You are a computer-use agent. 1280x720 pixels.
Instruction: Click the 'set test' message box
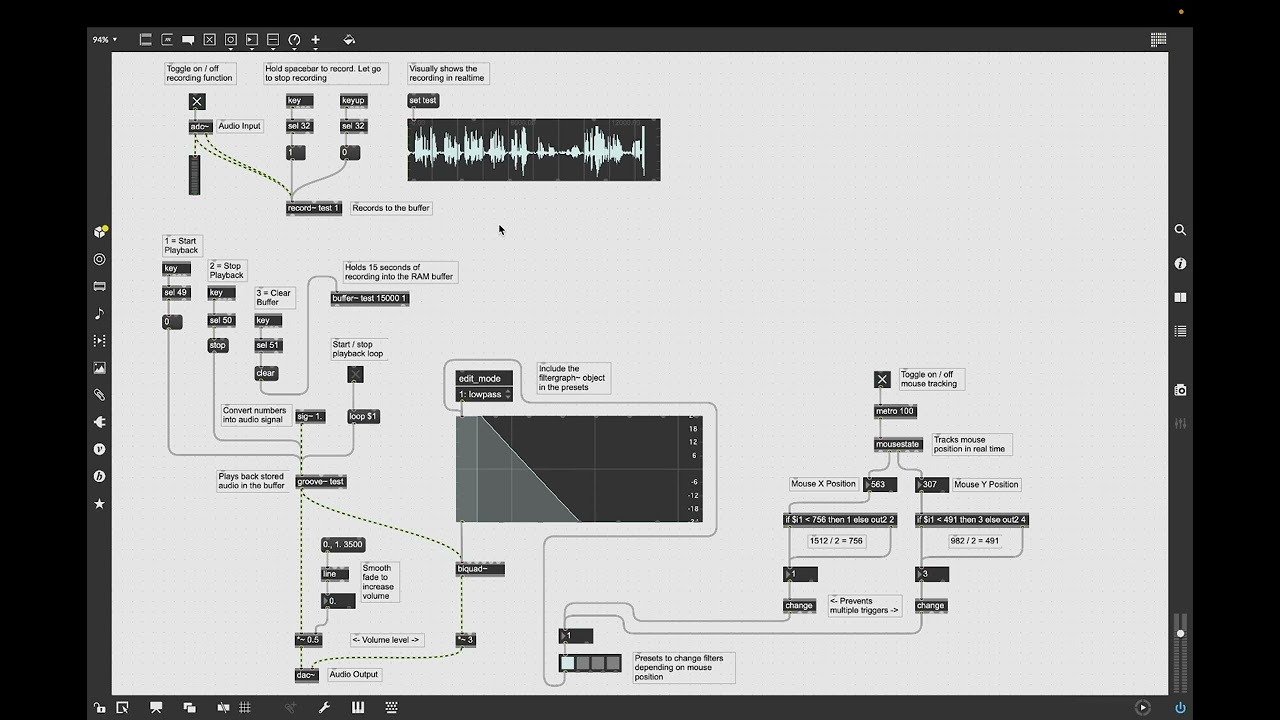(x=423, y=100)
